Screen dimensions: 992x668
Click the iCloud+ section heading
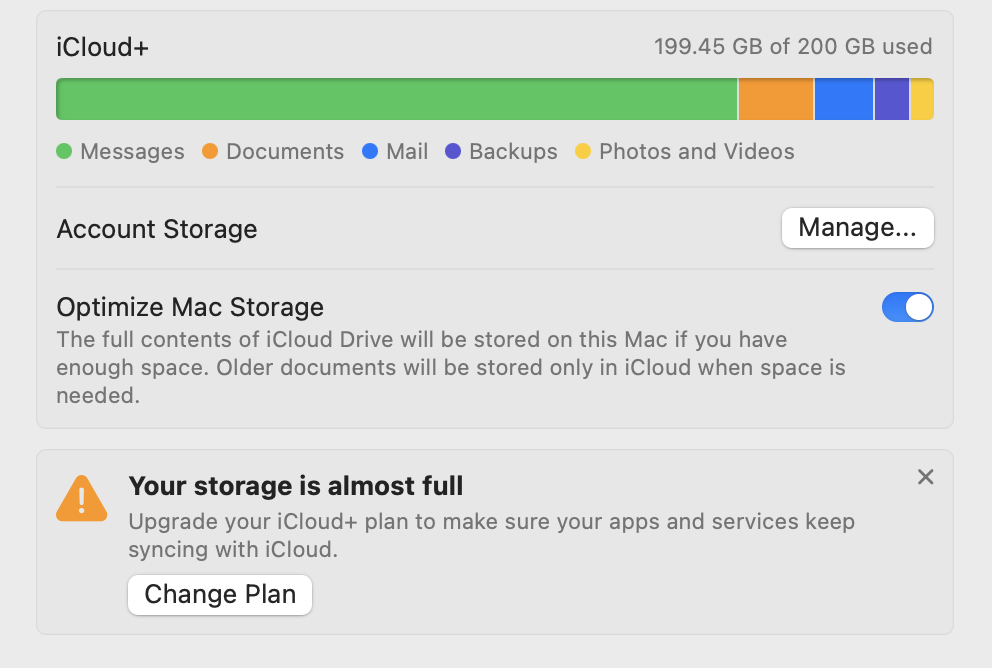(103, 47)
